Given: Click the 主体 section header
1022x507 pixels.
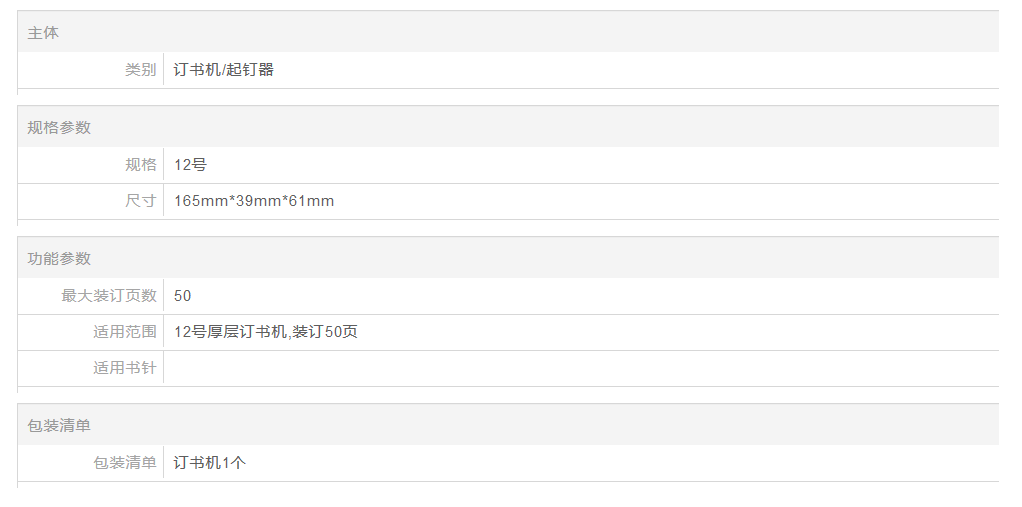Looking at the screenshot, I should [x=43, y=33].
